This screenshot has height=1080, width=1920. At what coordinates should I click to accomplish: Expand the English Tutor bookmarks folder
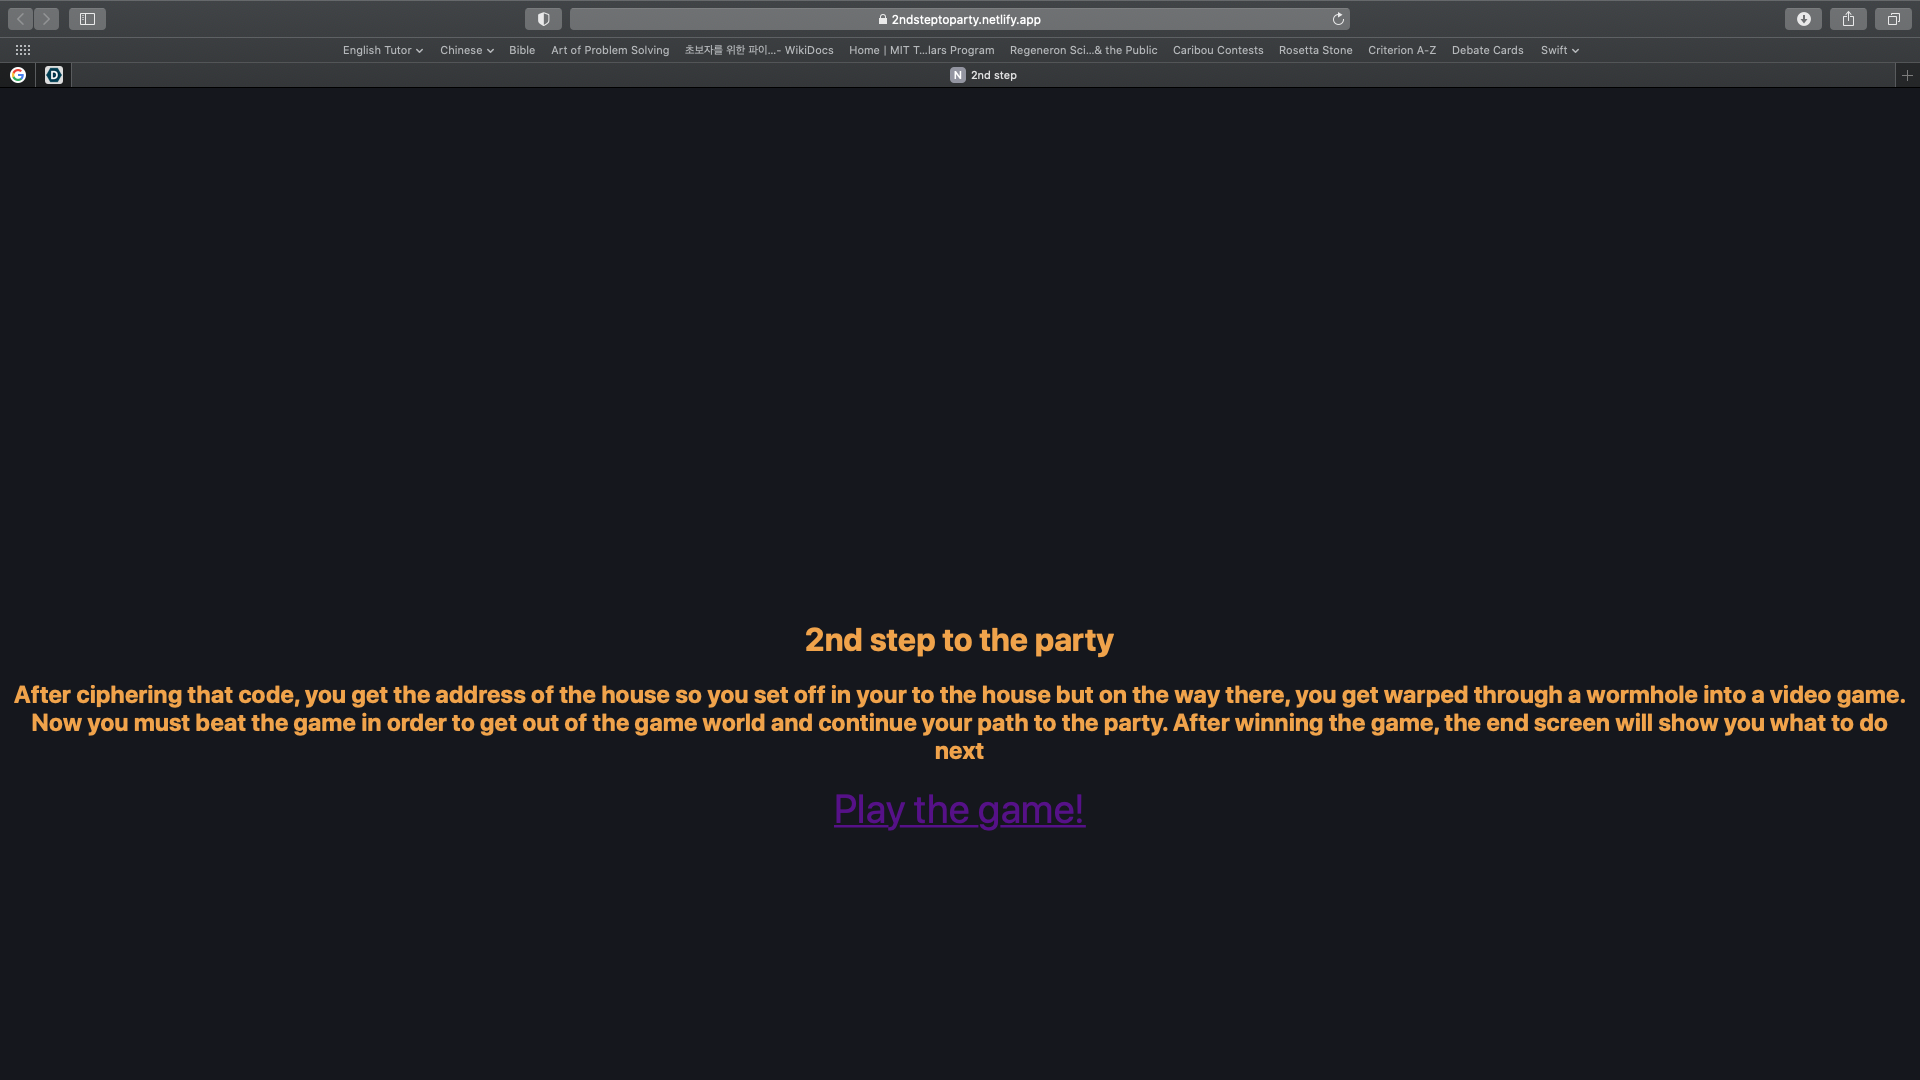click(x=383, y=50)
